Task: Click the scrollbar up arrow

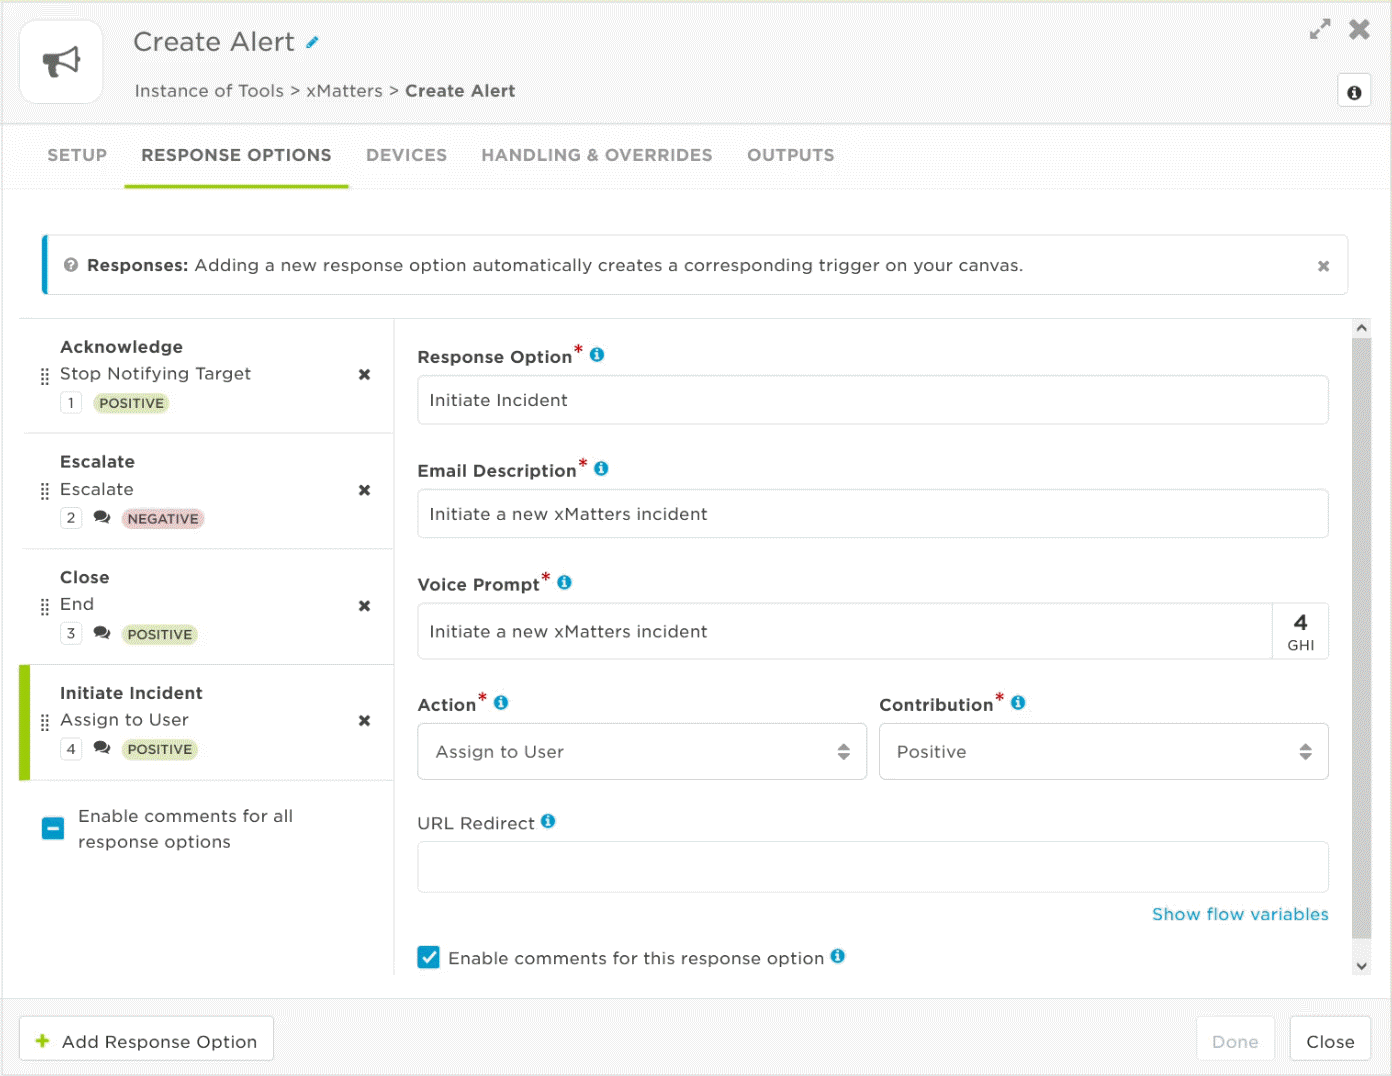Action: pyautogui.click(x=1361, y=327)
